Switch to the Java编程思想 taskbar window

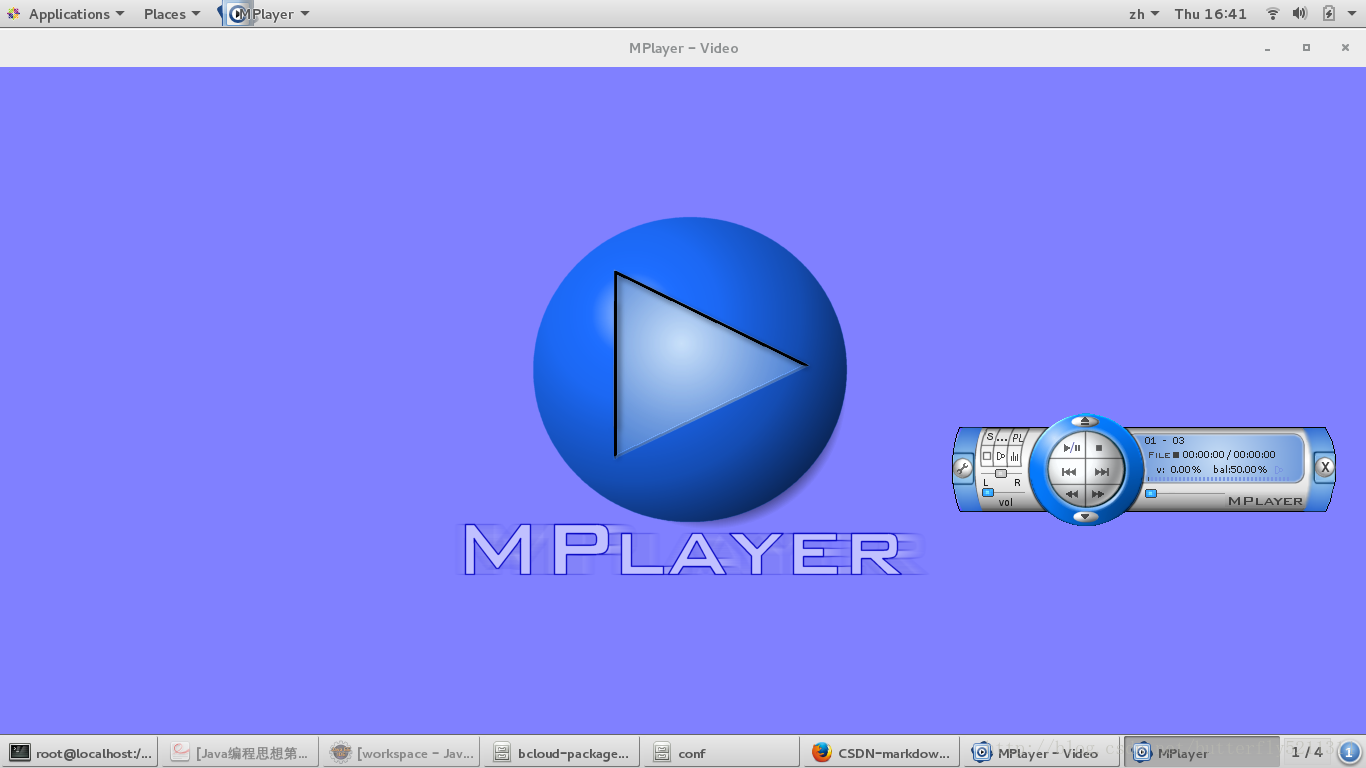click(x=241, y=753)
